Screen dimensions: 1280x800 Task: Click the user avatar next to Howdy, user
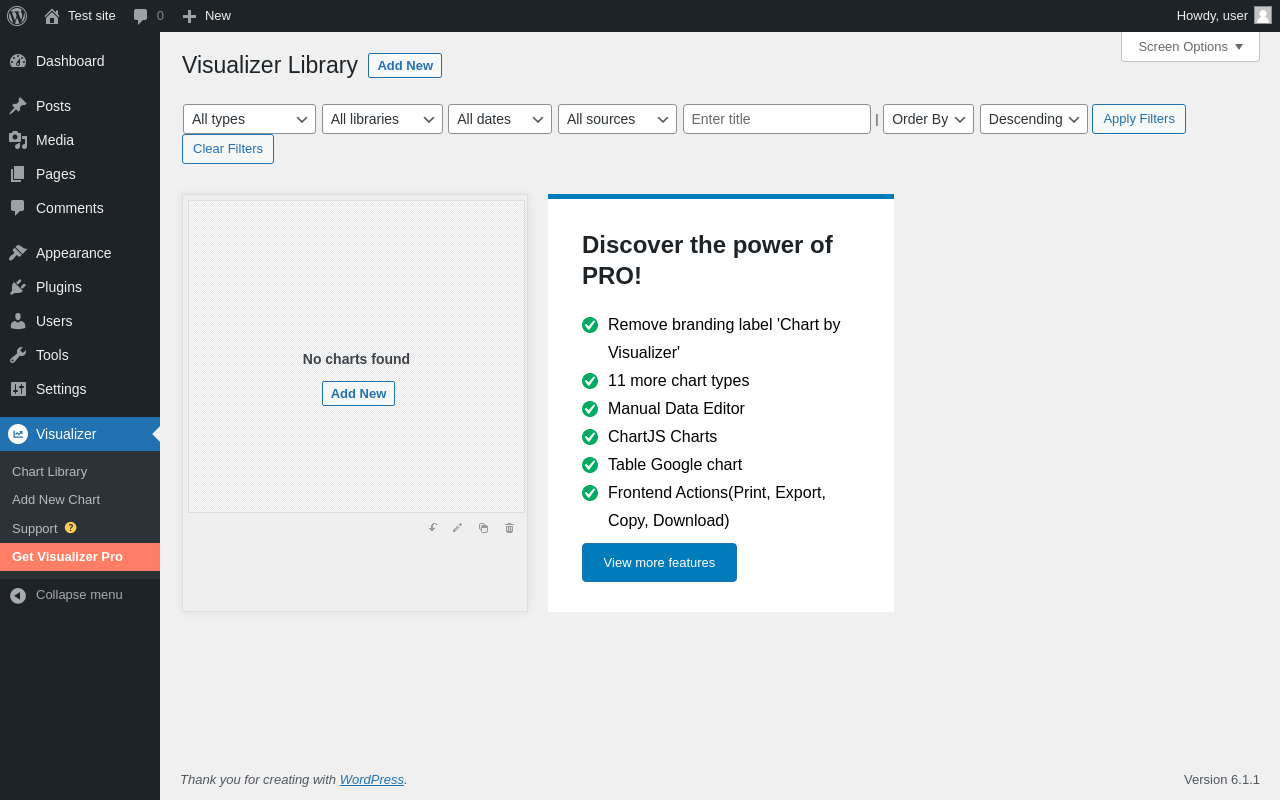point(1263,15)
